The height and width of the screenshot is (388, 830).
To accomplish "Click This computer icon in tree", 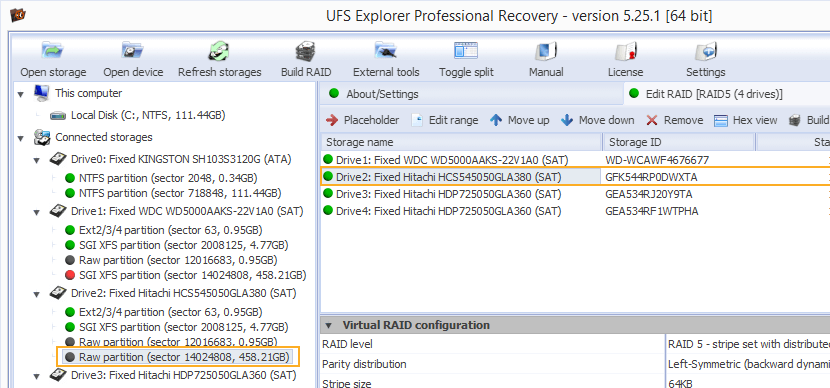I will click(41, 93).
